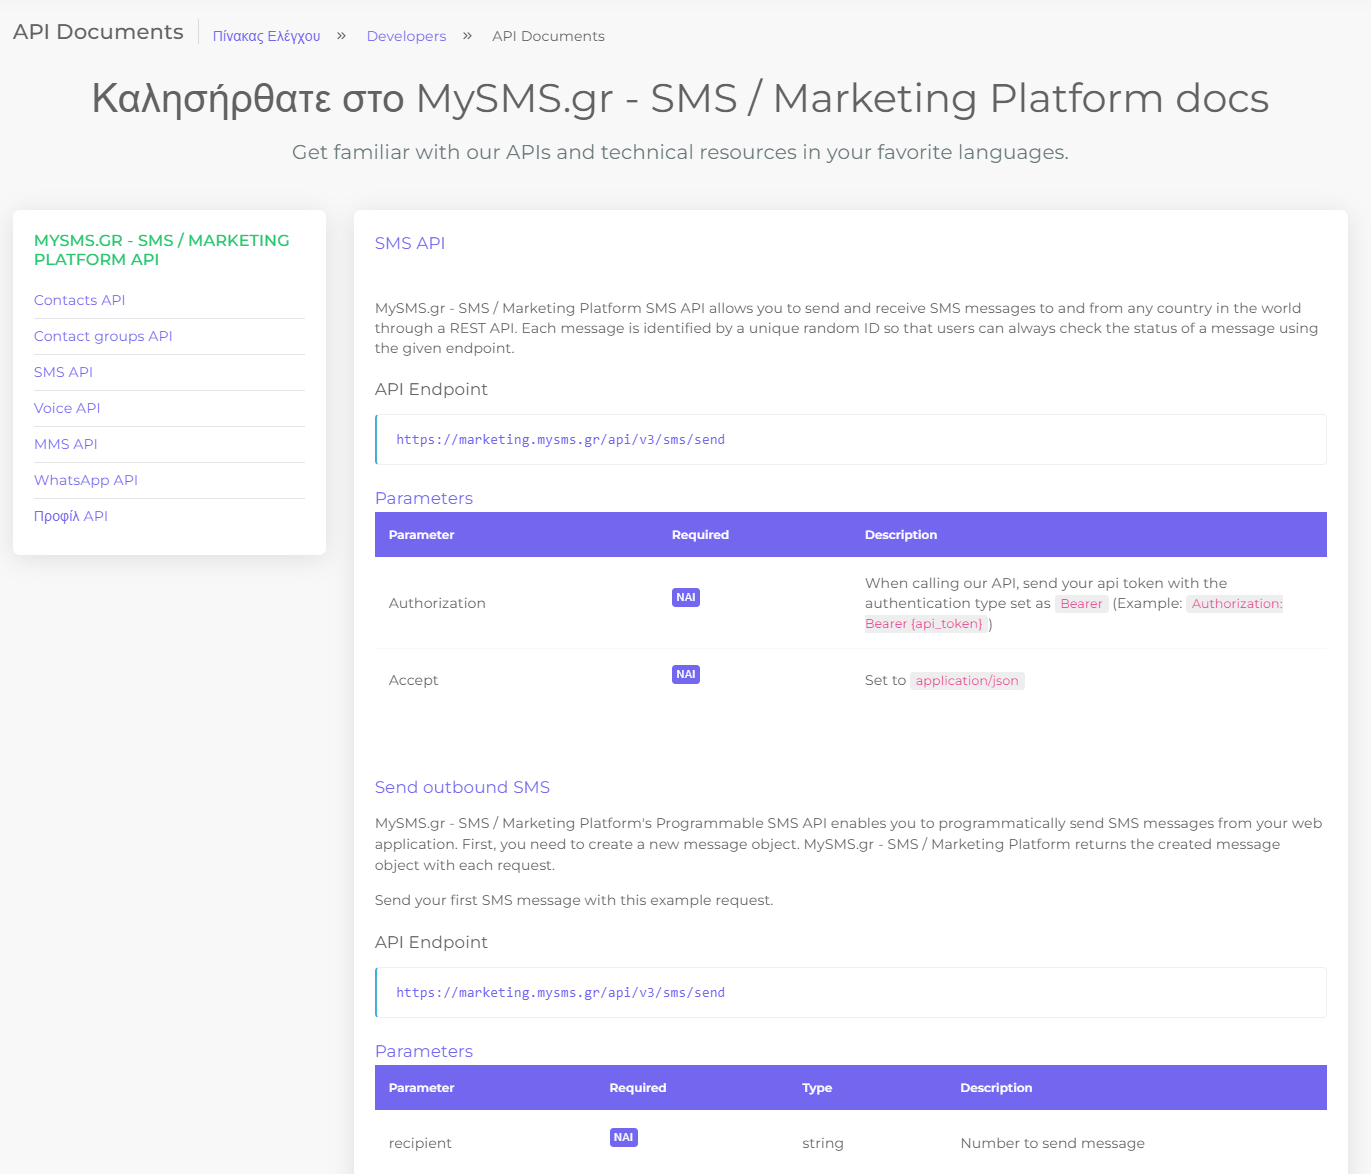Click the recipient parameter cell
1371x1174 pixels.
point(420,1143)
